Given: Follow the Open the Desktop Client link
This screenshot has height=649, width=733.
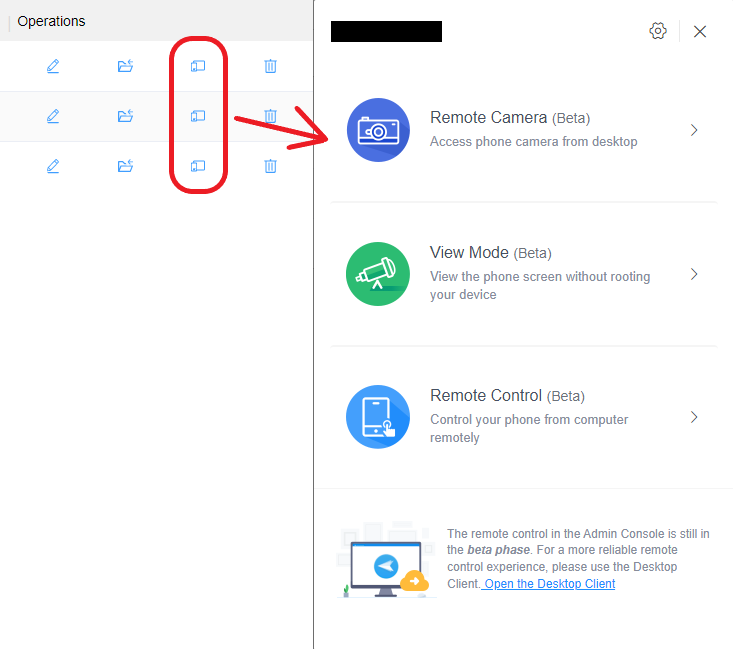Looking at the screenshot, I should (549, 584).
